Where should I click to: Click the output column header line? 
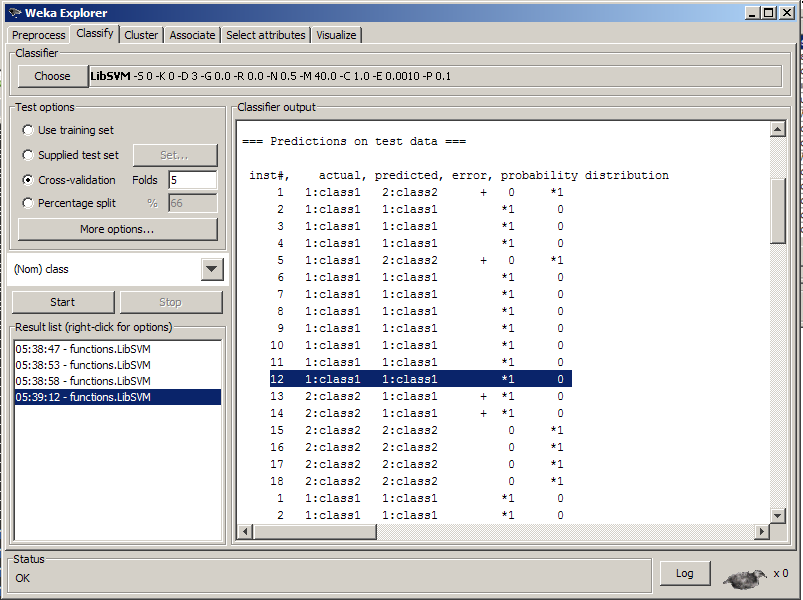[x=459, y=176]
